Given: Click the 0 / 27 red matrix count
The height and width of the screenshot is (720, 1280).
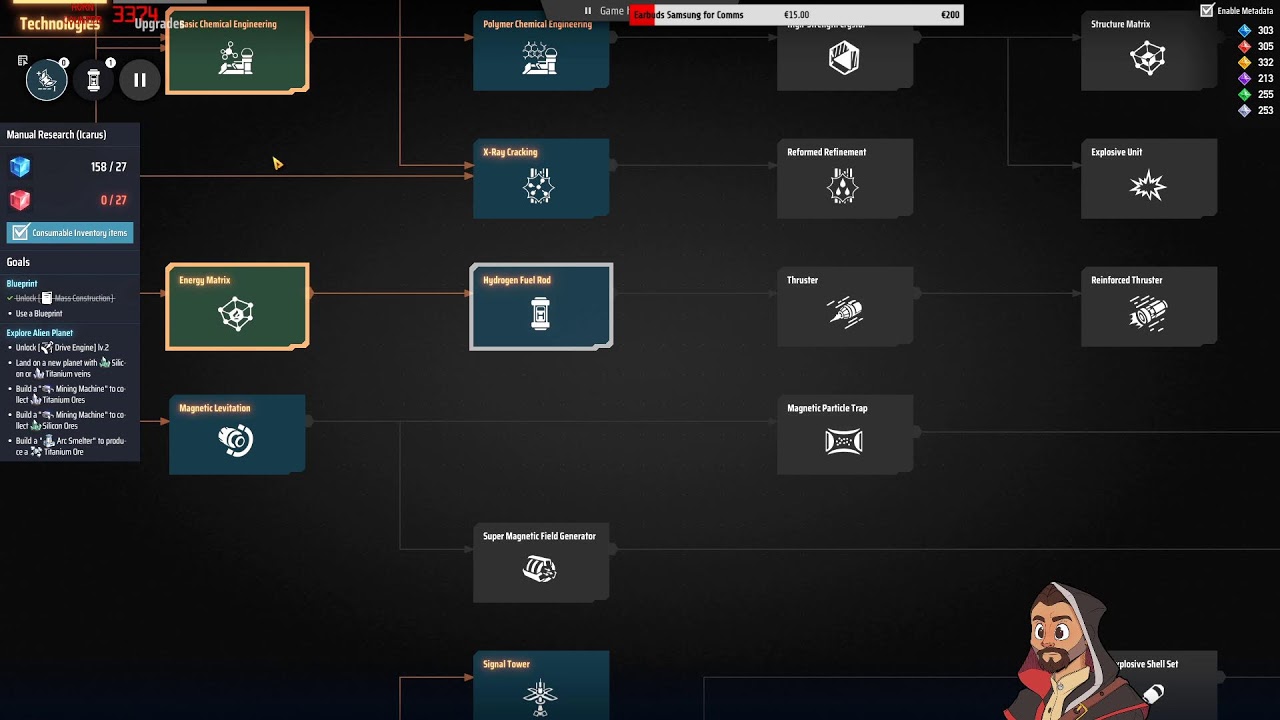Looking at the screenshot, I should (113, 200).
